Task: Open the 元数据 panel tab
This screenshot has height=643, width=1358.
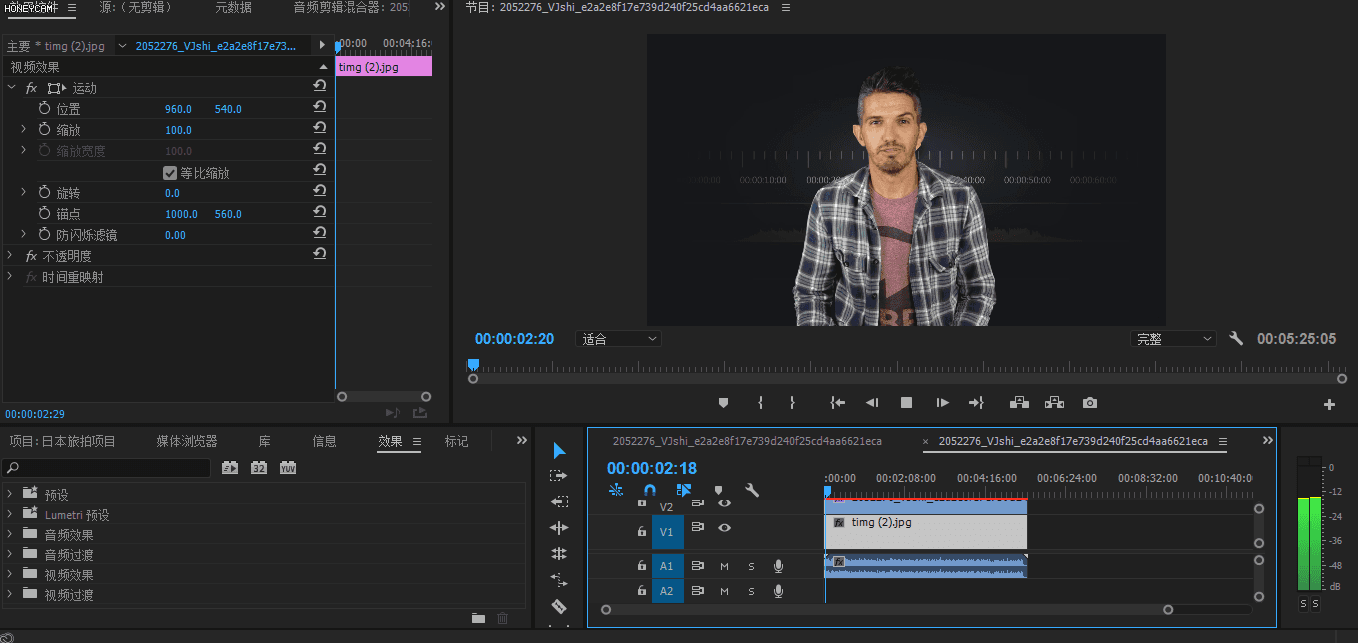Action: click(x=233, y=7)
